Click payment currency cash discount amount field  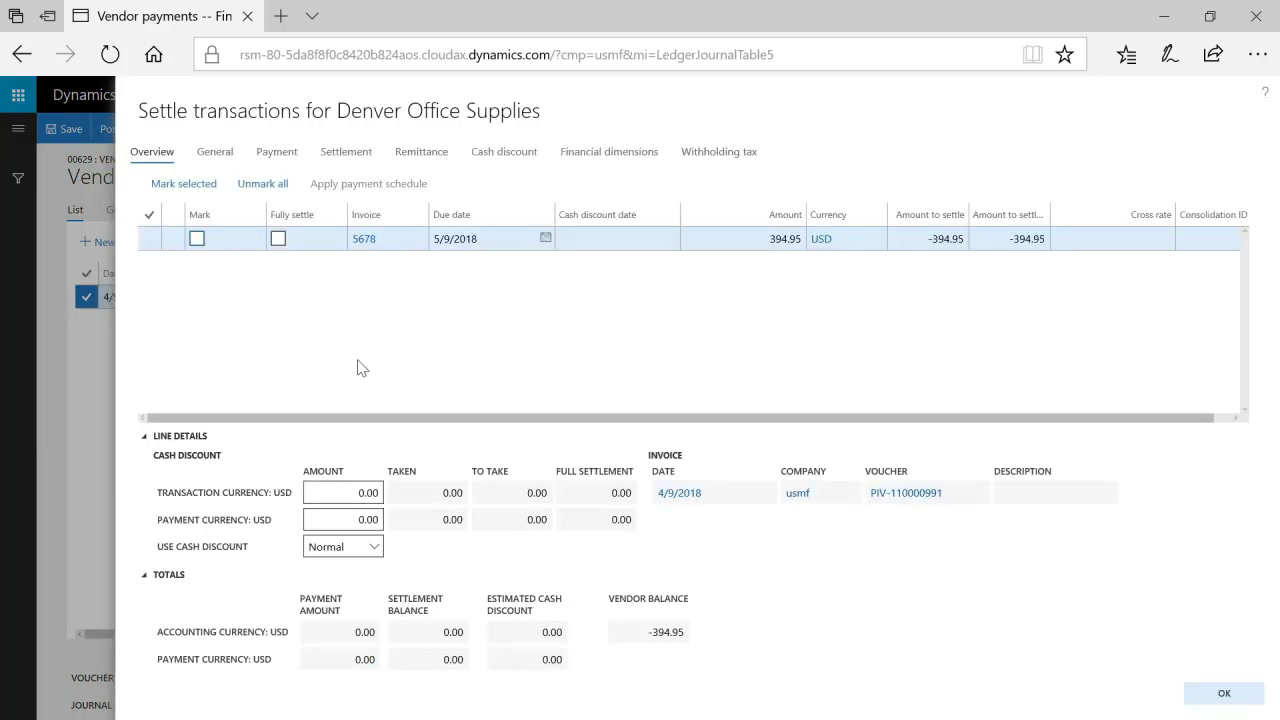pos(343,520)
